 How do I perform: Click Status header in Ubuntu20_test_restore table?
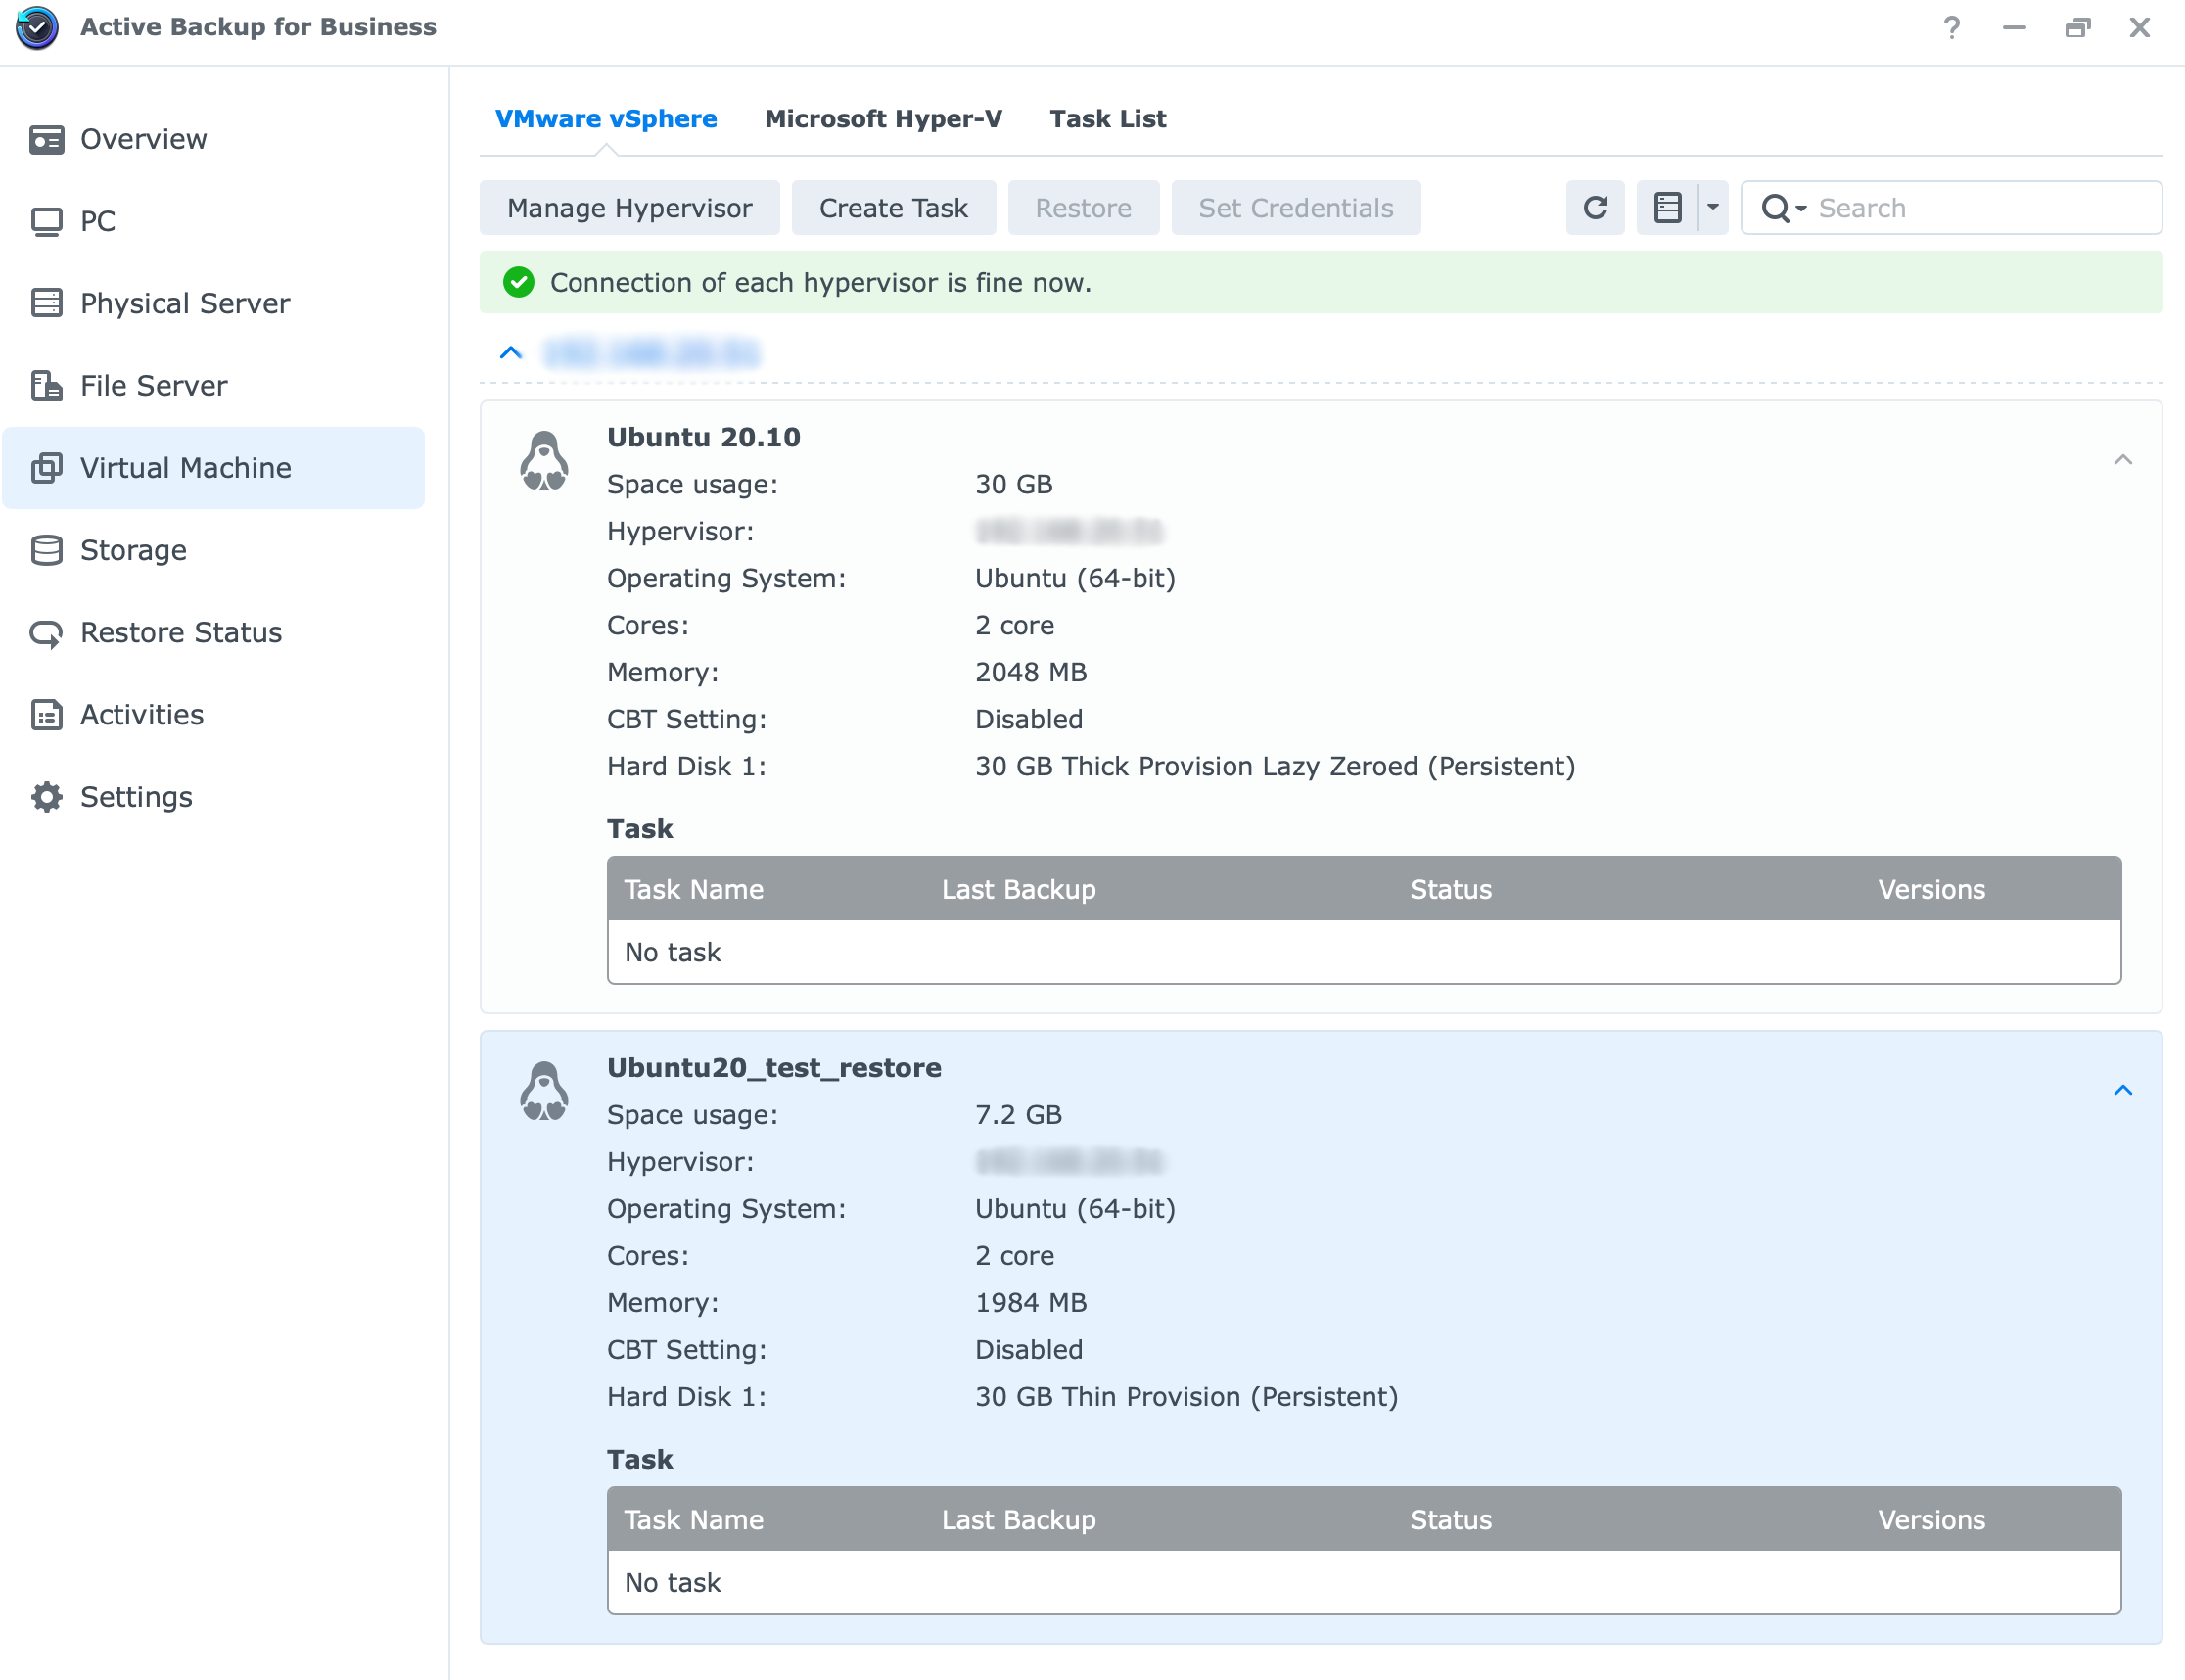coord(1450,1519)
